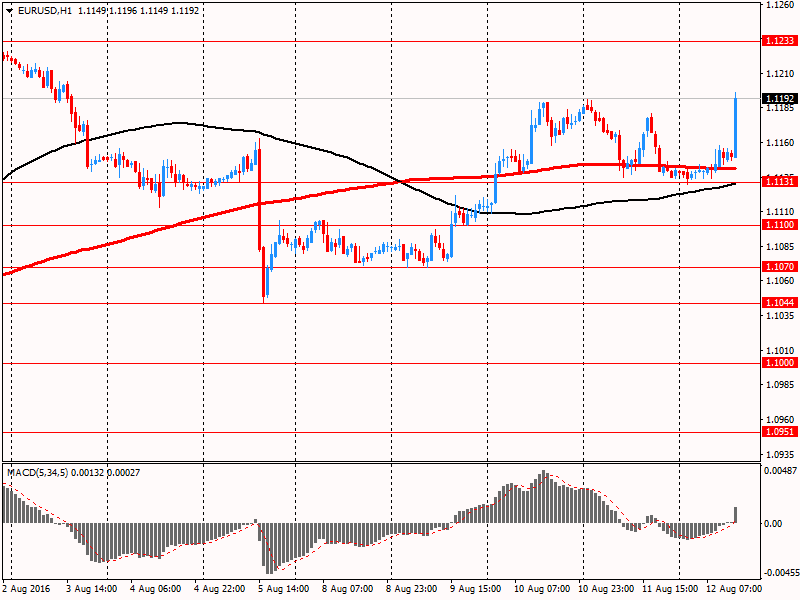800x600 pixels.
Task: Select the 1.1160 price scale value
Action: pos(781,143)
